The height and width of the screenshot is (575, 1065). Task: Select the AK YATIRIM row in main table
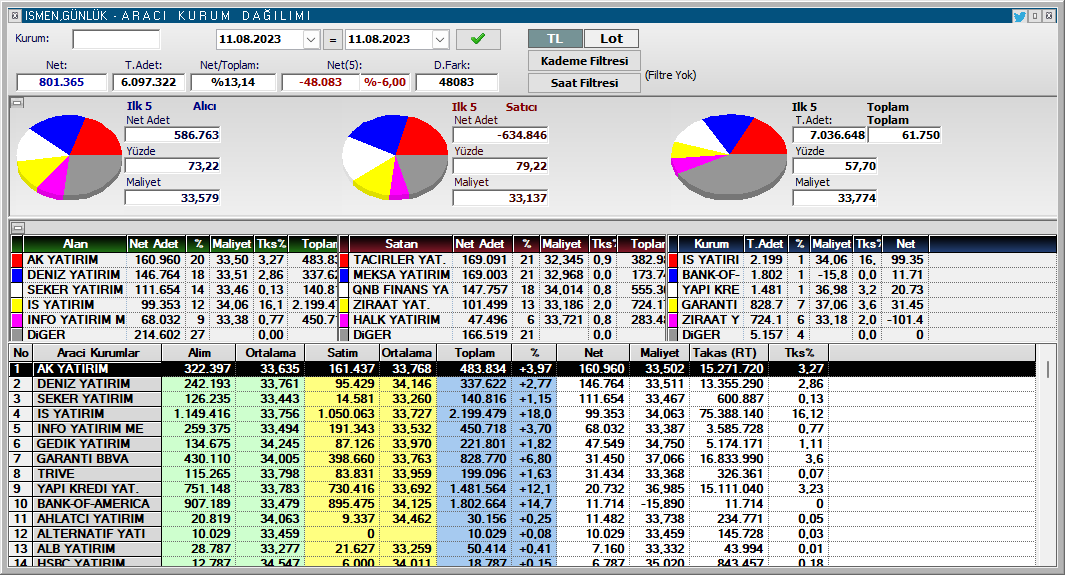522,369
